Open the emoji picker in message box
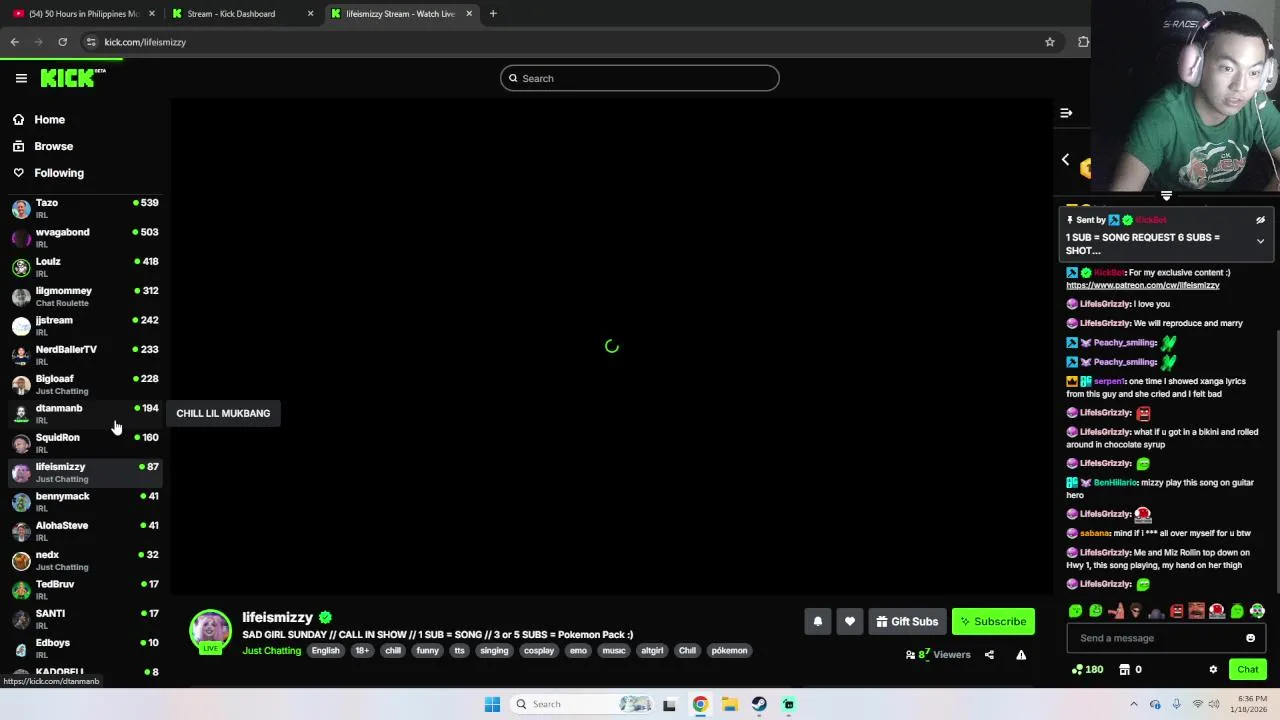Screen dimensions: 1280x720 click(1250, 638)
